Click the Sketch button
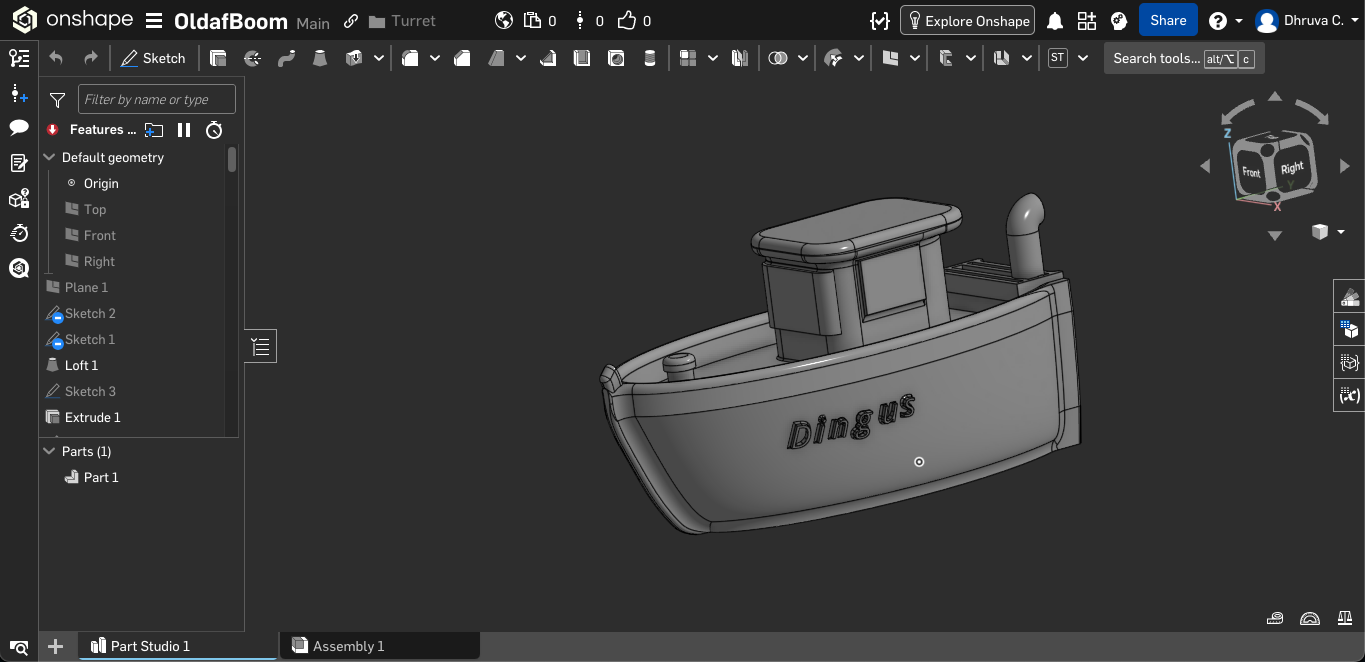 153,58
